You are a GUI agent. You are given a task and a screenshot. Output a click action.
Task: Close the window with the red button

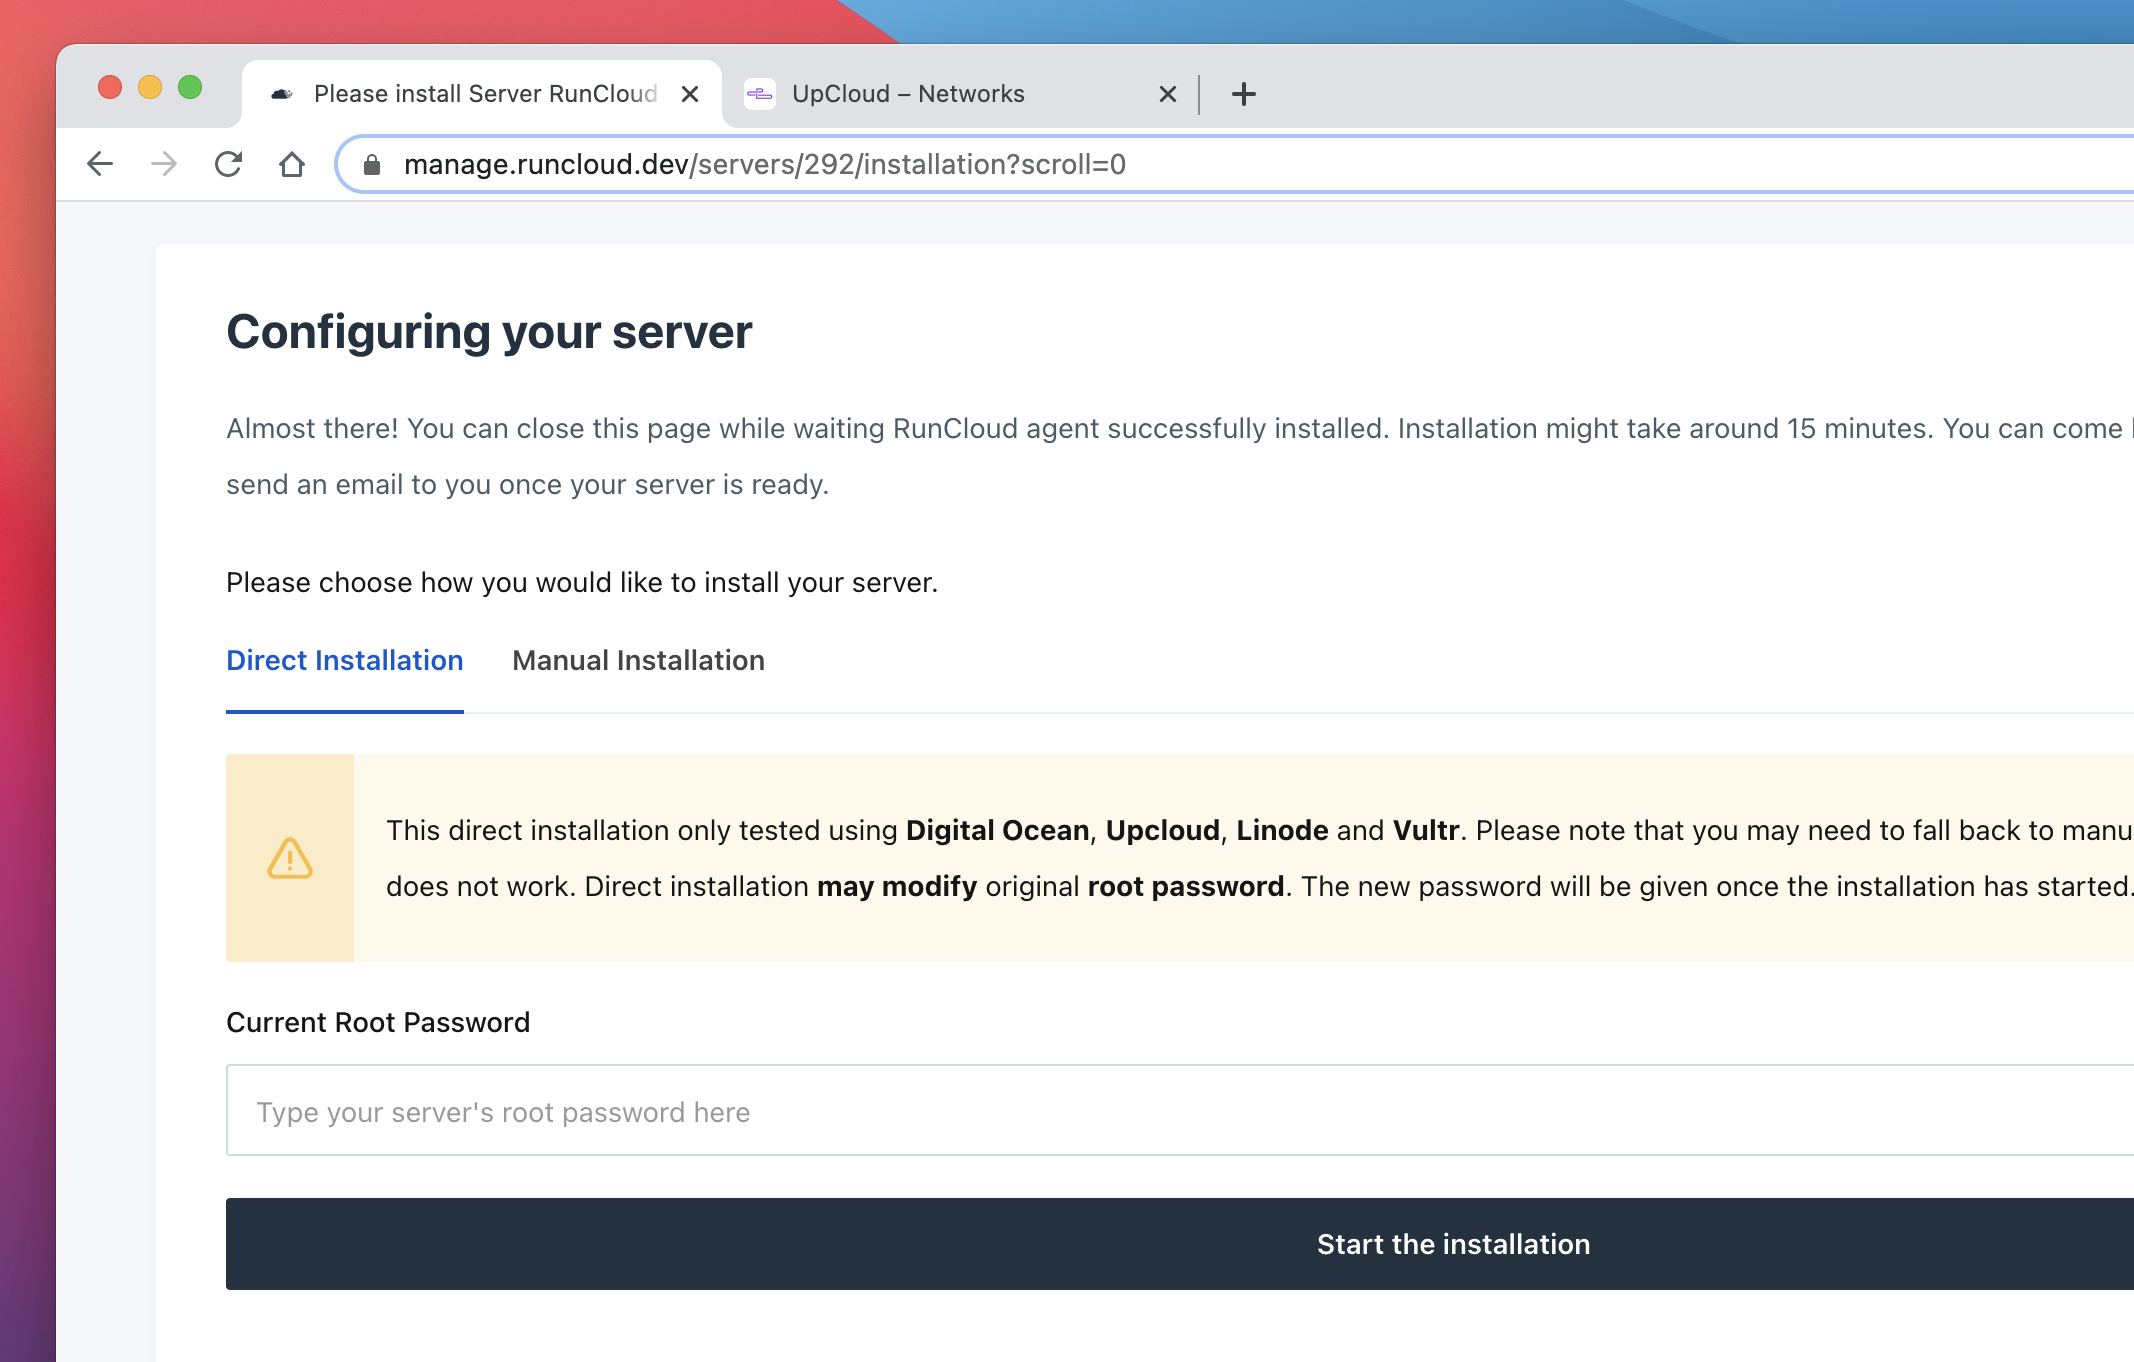(110, 88)
